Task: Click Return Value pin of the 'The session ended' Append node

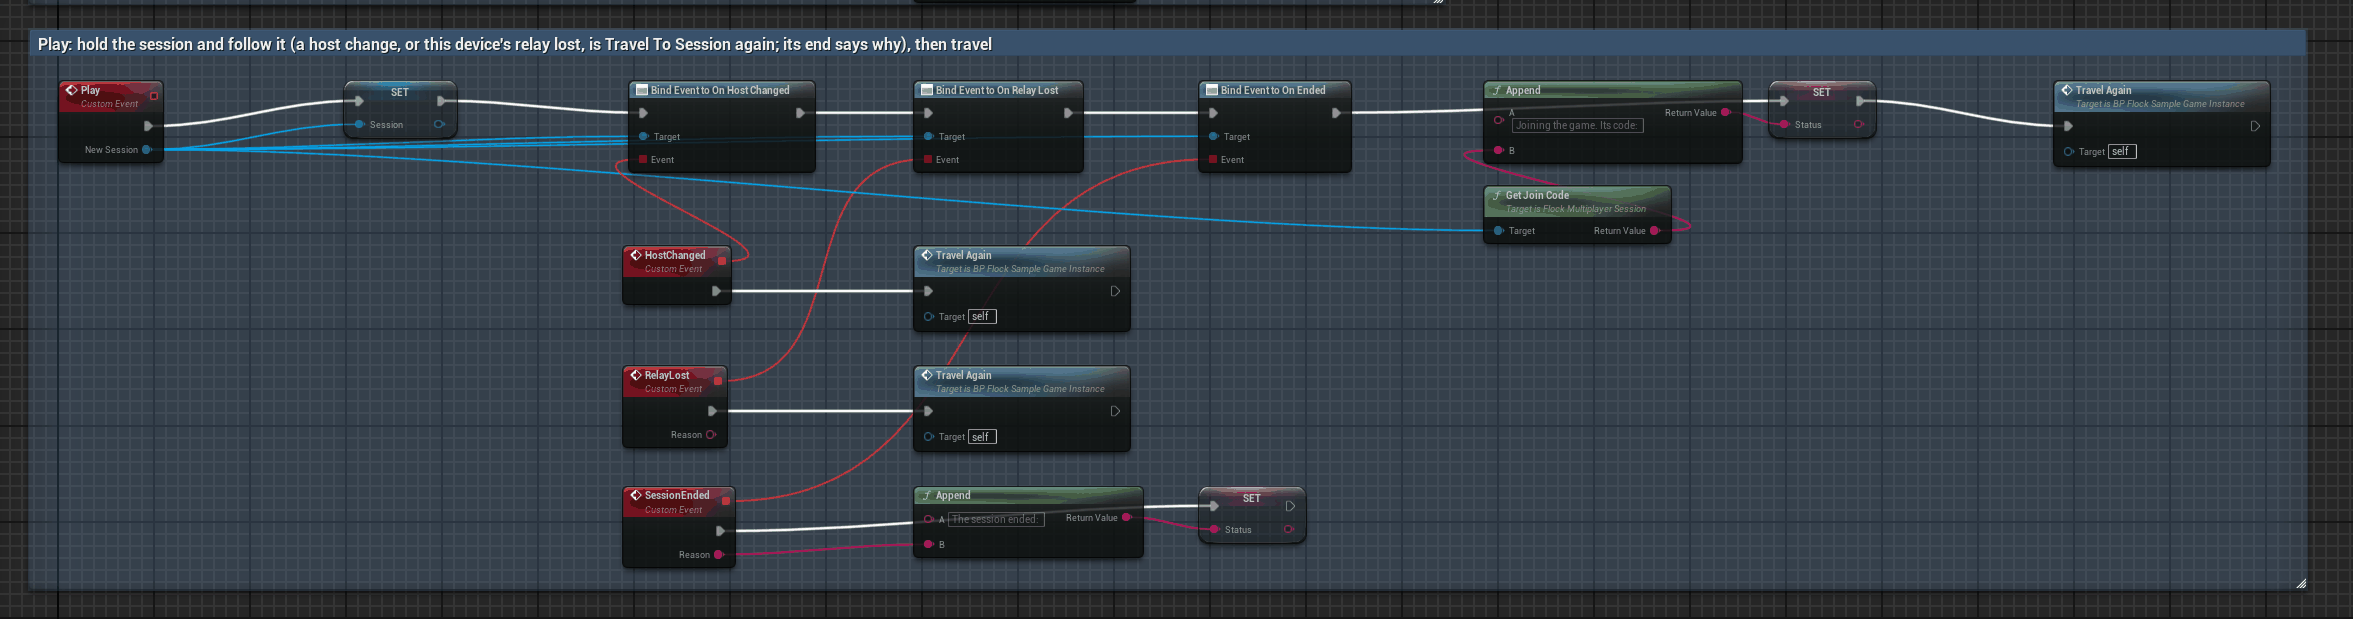Action: 1127,518
